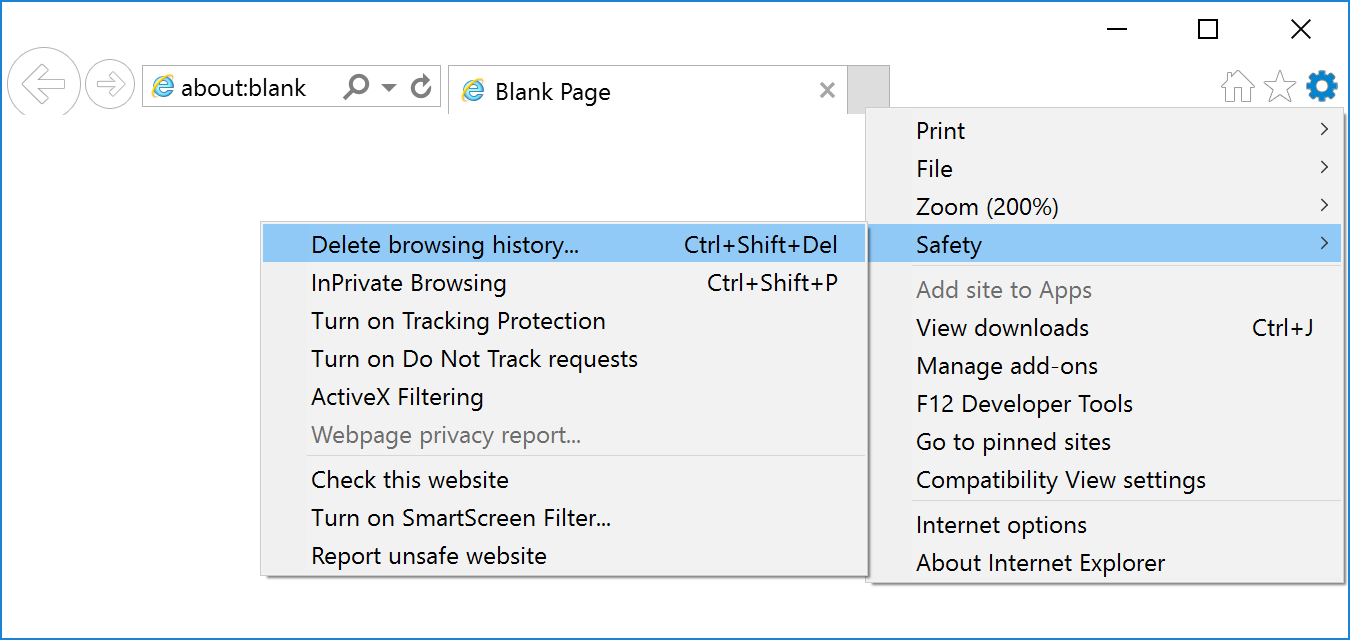The width and height of the screenshot is (1350, 640).
Task: Maximize the Internet Explorer window
Action: point(1208,30)
